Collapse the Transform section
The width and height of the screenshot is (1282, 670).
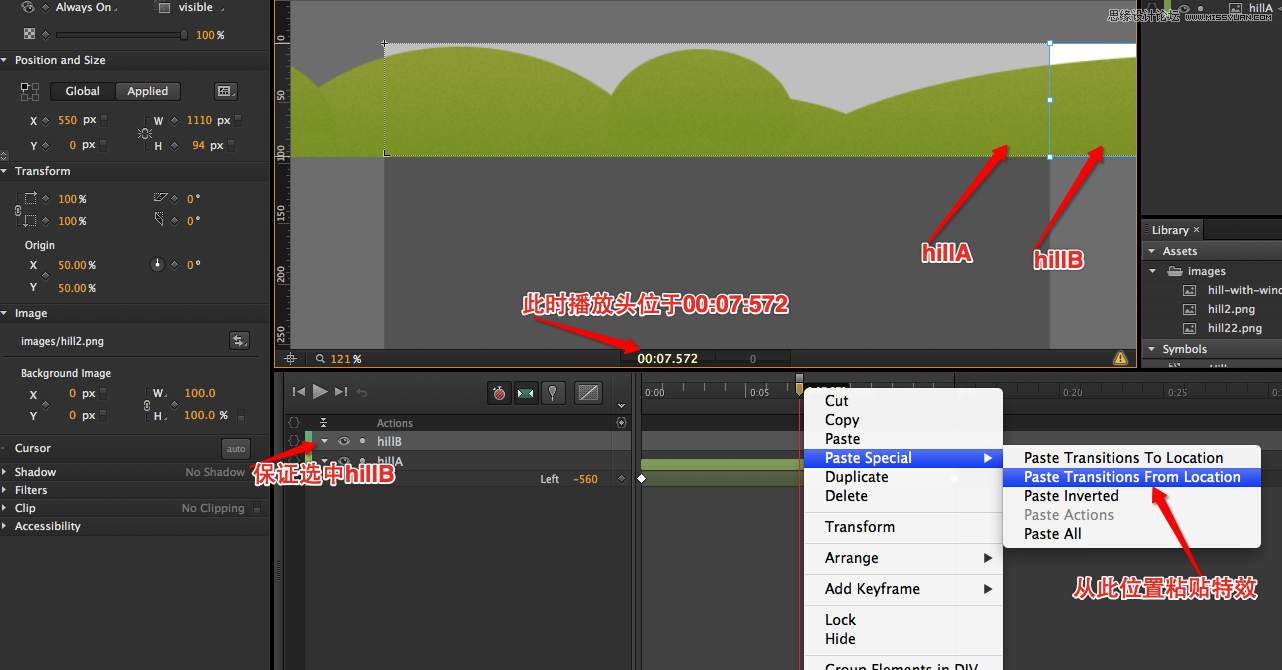6,171
